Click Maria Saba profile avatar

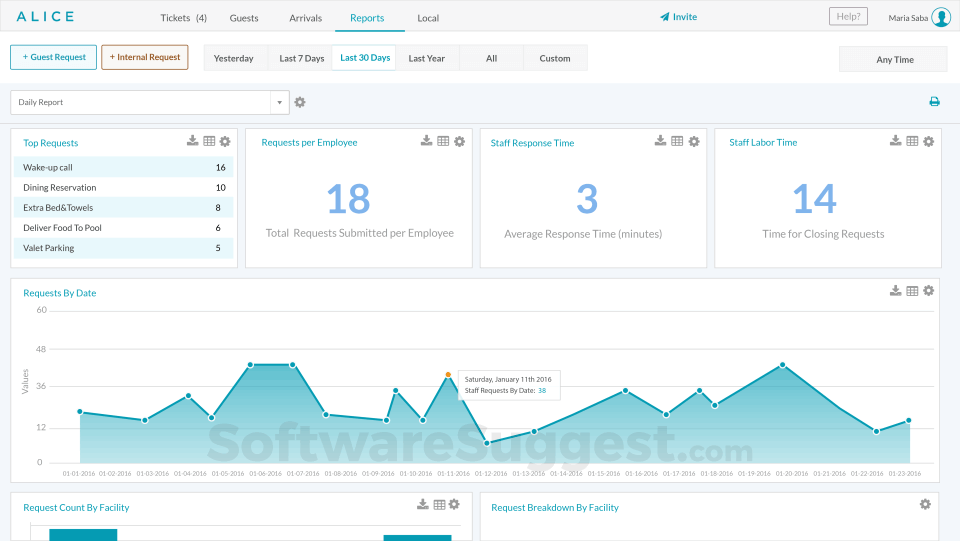pos(941,17)
